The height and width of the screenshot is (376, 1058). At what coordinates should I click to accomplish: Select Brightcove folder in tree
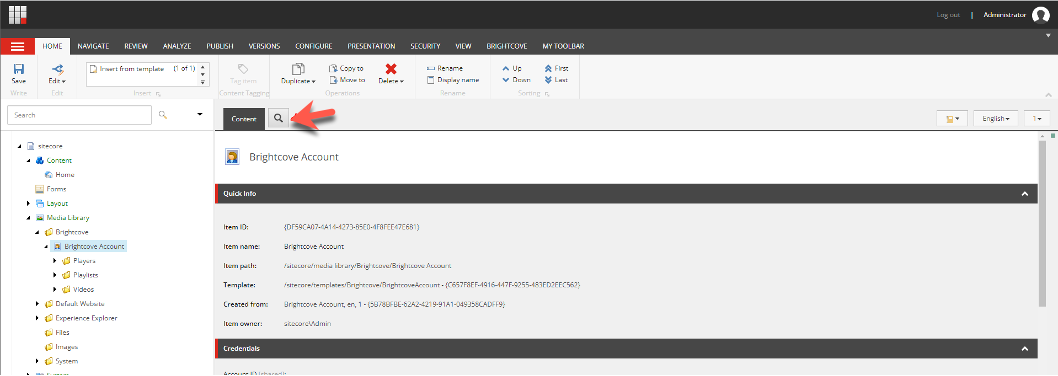pos(72,232)
